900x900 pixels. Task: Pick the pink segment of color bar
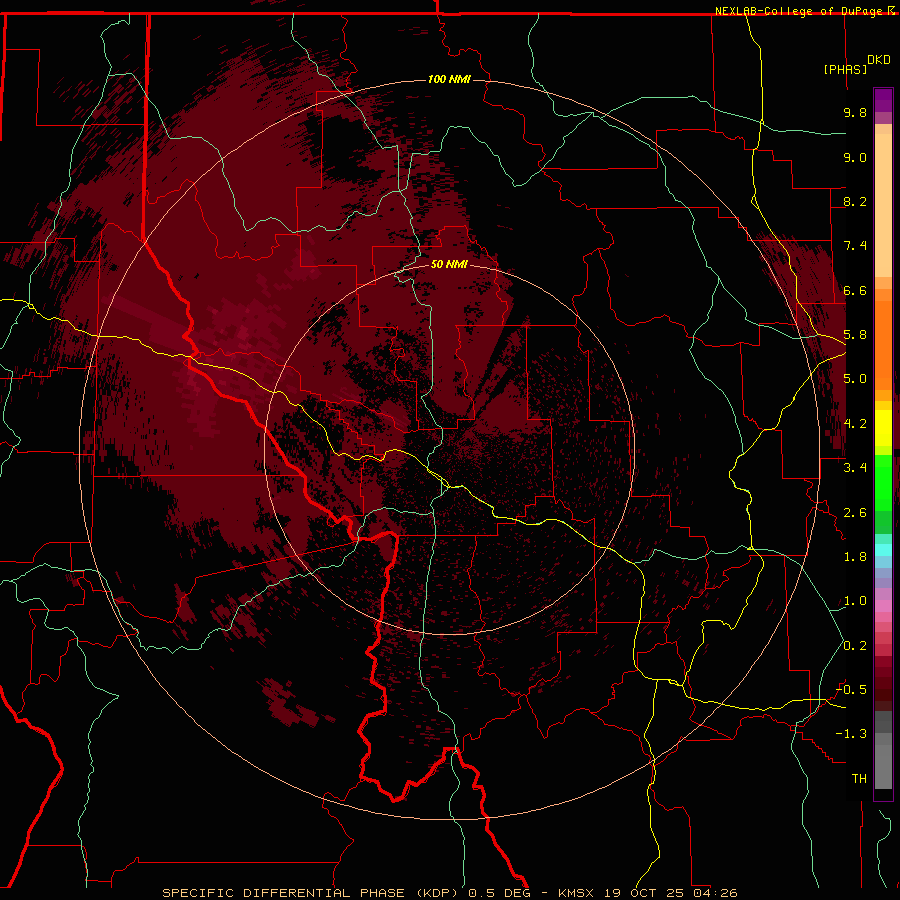[x=883, y=606]
